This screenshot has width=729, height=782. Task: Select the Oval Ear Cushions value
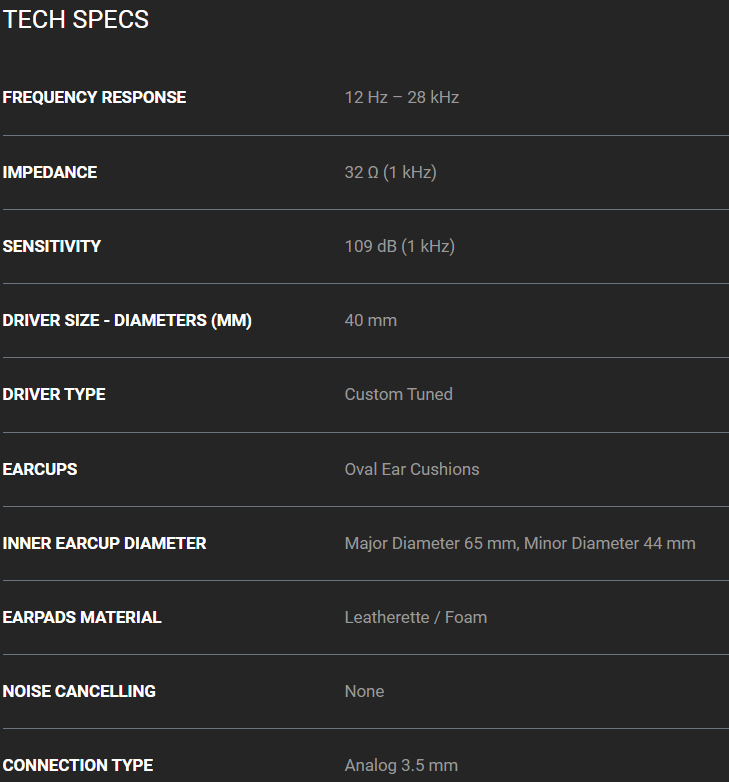click(412, 469)
